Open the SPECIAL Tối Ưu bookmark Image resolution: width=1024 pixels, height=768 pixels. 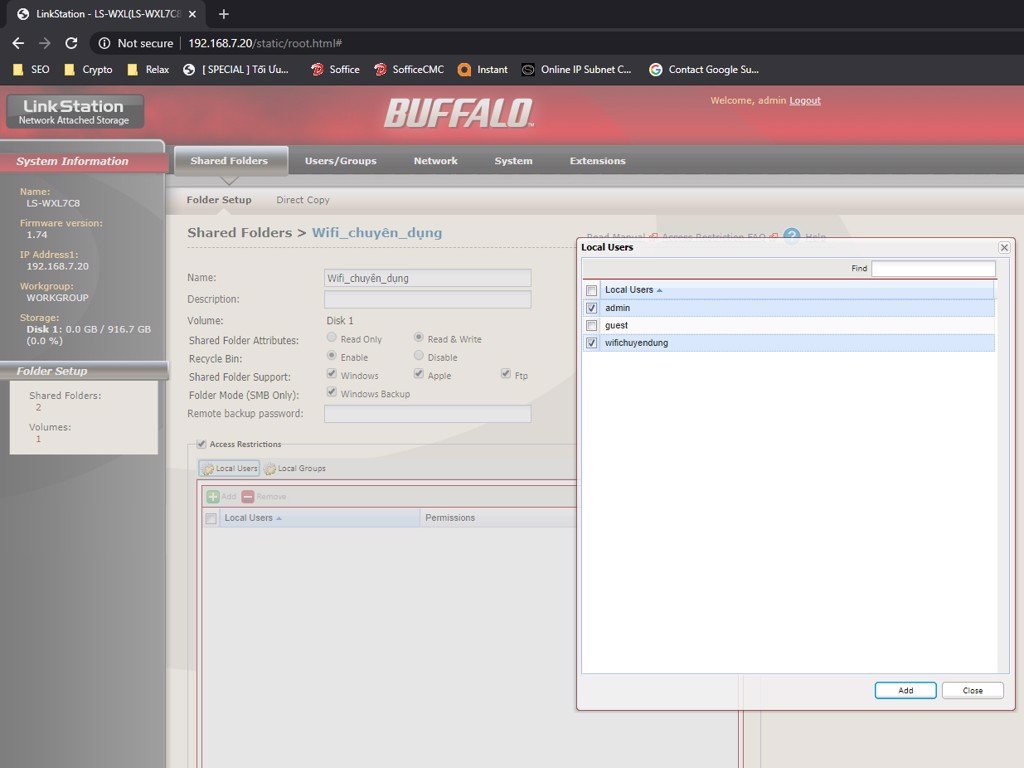236,69
